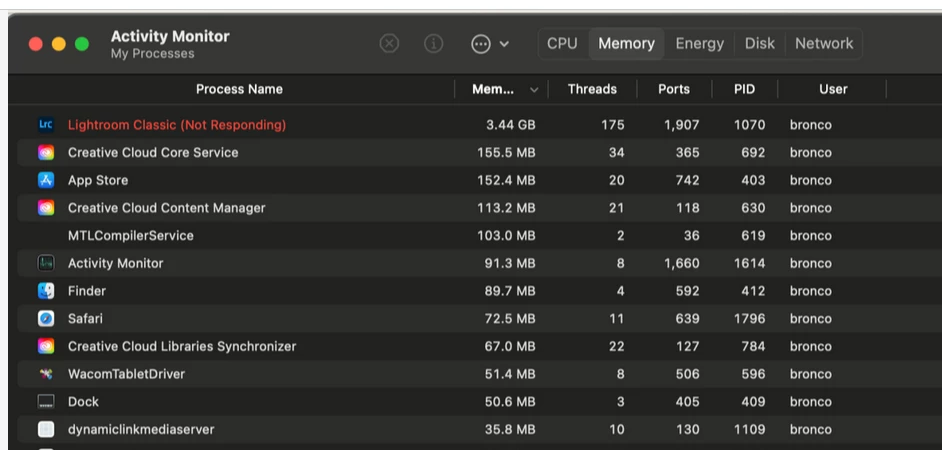This screenshot has width=942, height=450.
Task: Stop the selected process with X button
Action: (x=389, y=44)
